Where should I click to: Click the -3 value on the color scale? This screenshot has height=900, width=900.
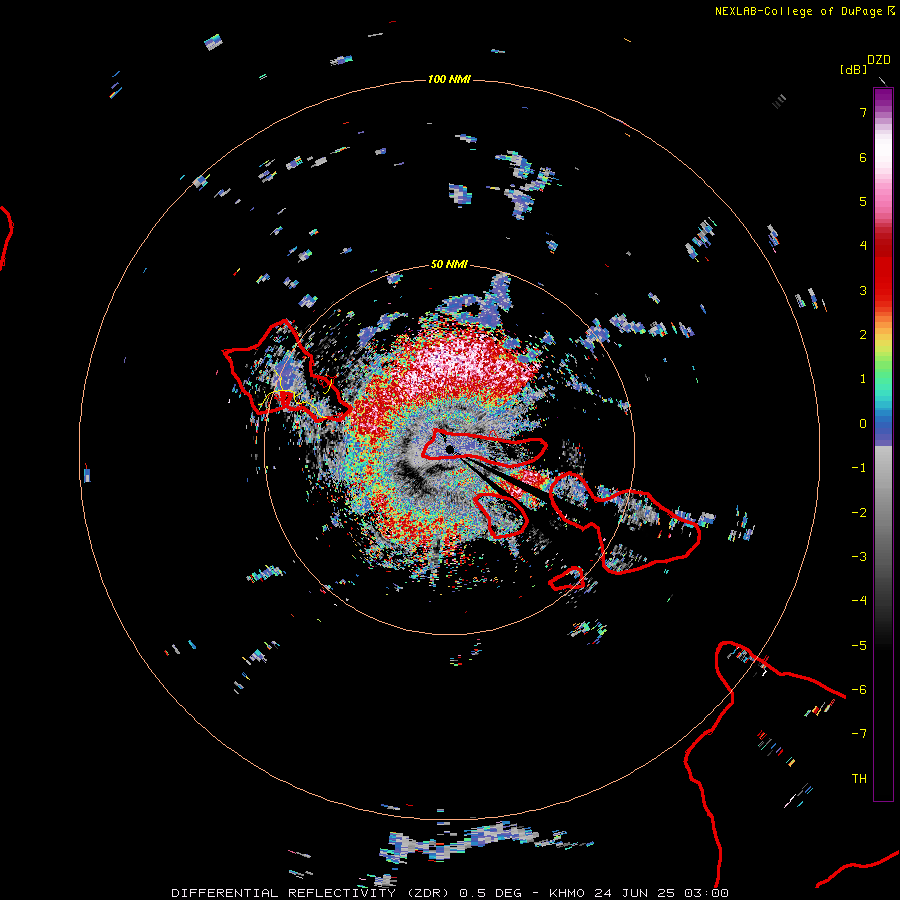859,557
